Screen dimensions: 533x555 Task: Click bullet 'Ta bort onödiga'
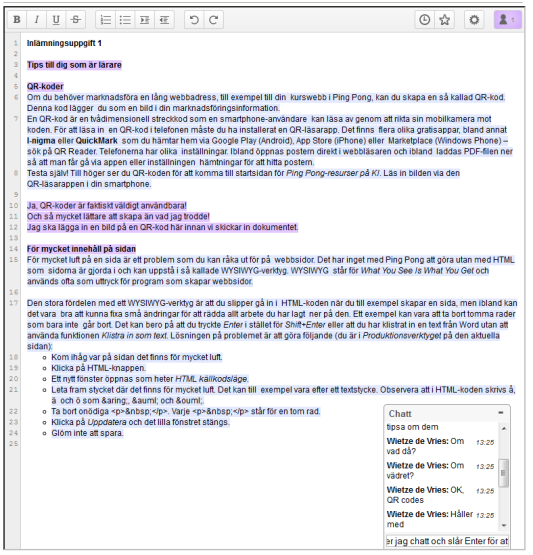(186, 411)
